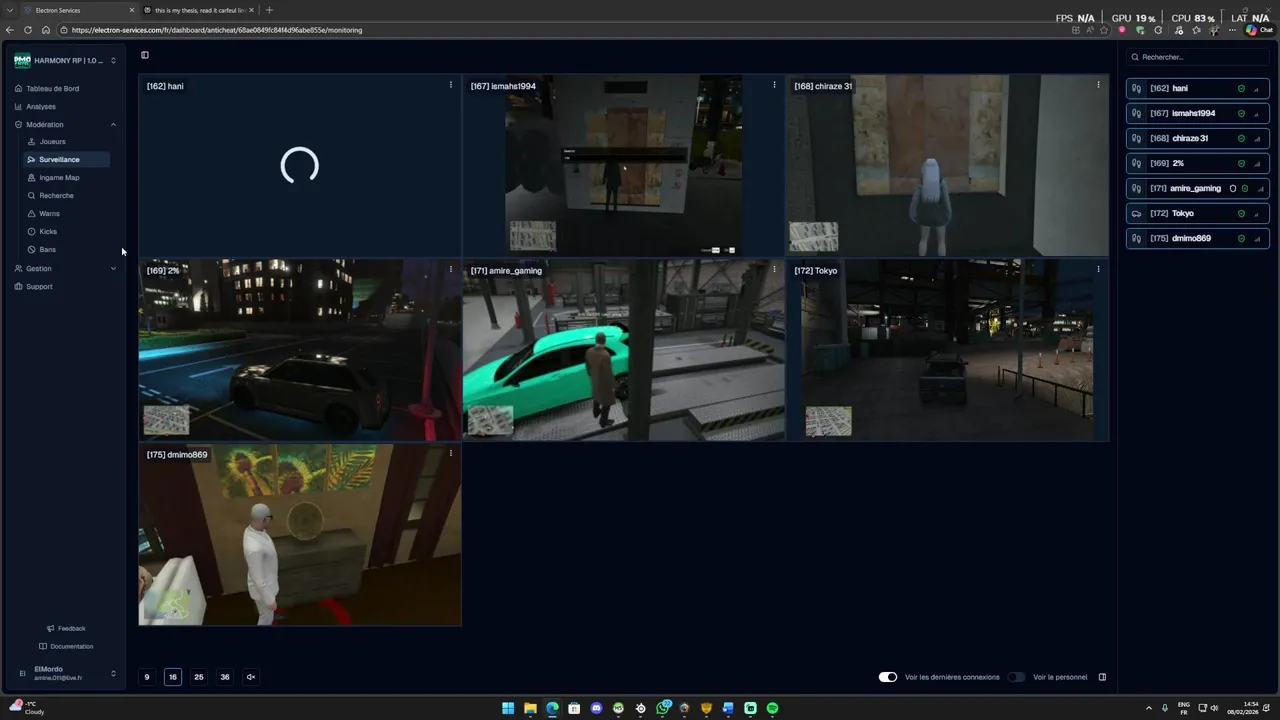Open the options menu on chiraze 31's stream
The height and width of the screenshot is (720, 1280).
(1098, 85)
